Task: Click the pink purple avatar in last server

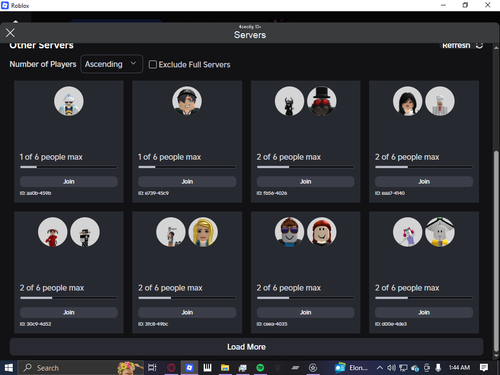Action: click(408, 232)
